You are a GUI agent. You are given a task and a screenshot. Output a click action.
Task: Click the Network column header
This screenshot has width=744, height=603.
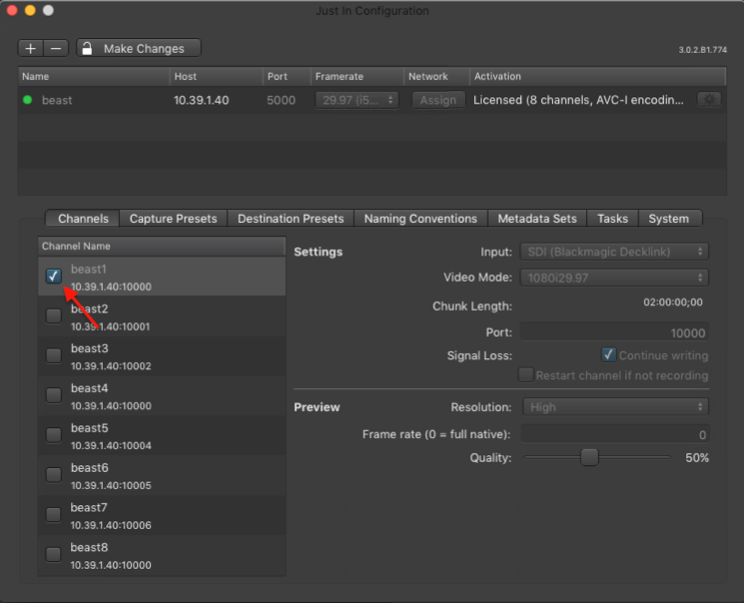(x=437, y=76)
